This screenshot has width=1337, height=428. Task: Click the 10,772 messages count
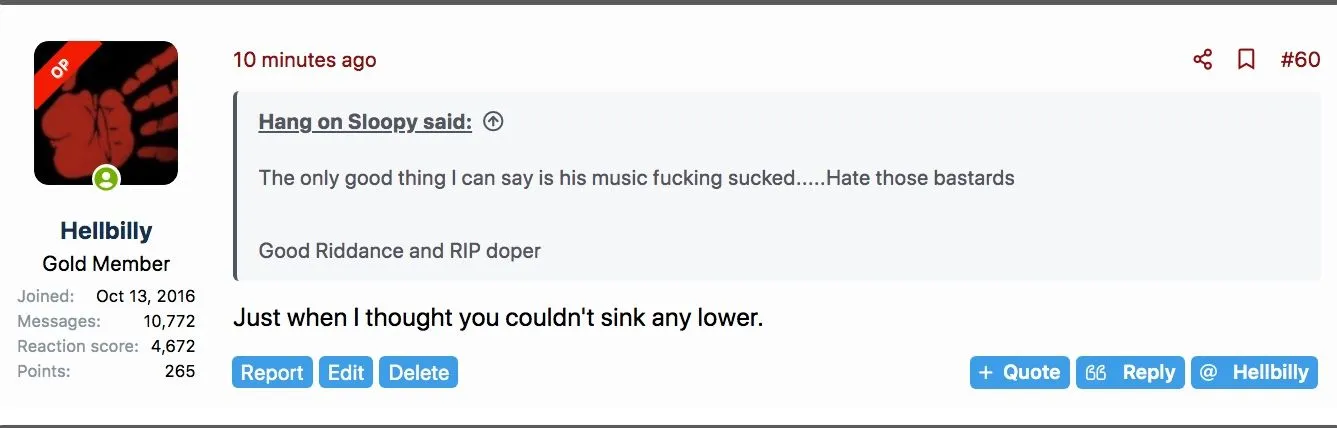(x=169, y=321)
